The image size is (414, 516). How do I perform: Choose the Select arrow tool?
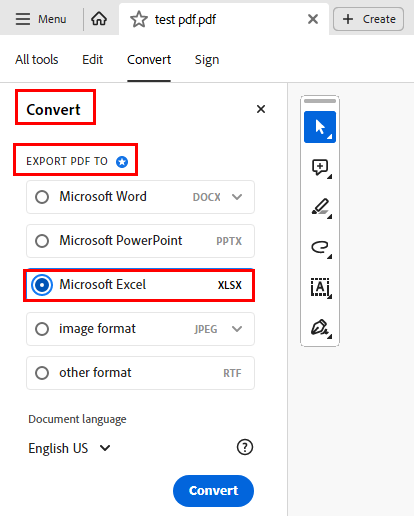320,127
